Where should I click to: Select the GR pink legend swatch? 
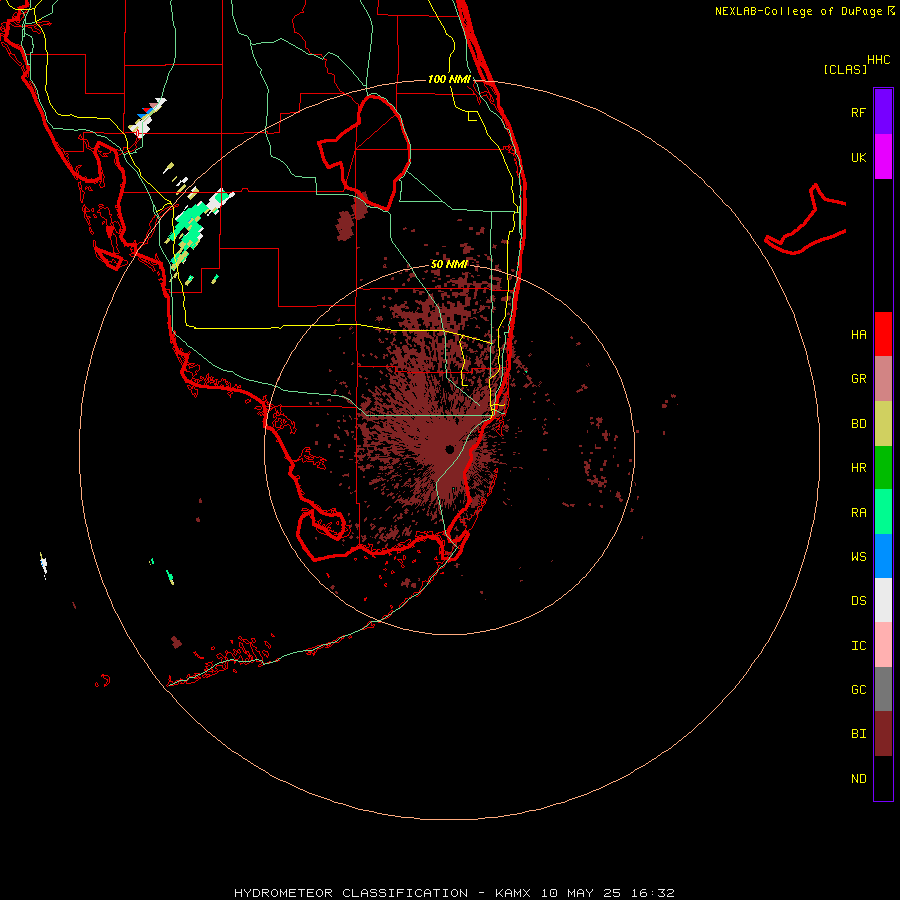pyautogui.click(x=883, y=379)
